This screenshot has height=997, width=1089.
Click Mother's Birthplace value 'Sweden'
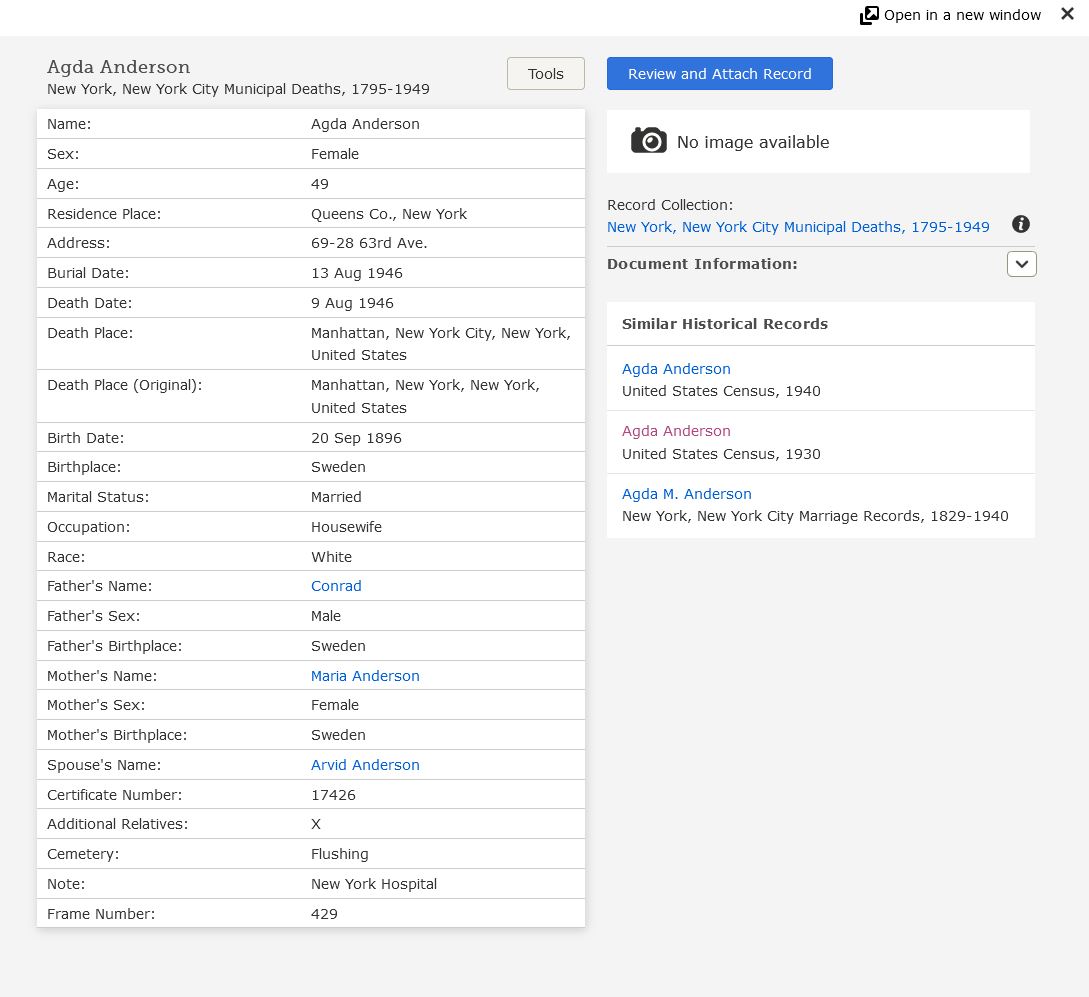[x=338, y=735]
